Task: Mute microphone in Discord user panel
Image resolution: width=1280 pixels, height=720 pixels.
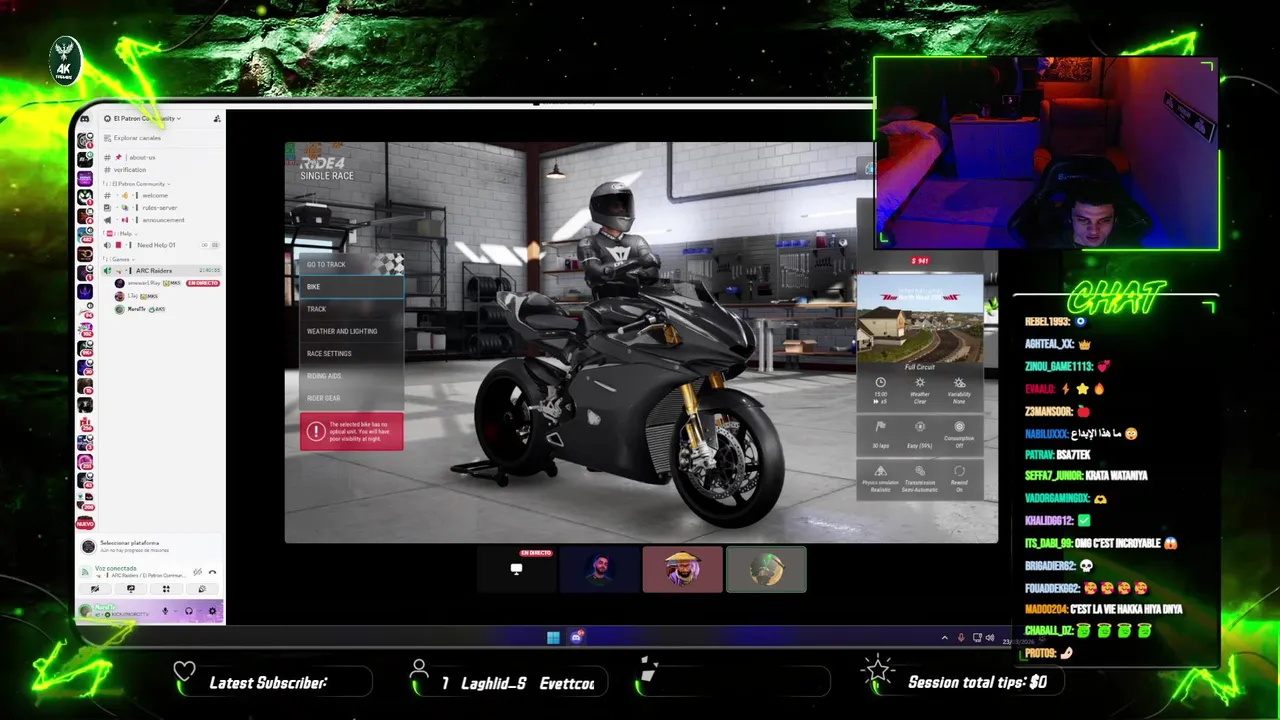Action: click(x=165, y=611)
